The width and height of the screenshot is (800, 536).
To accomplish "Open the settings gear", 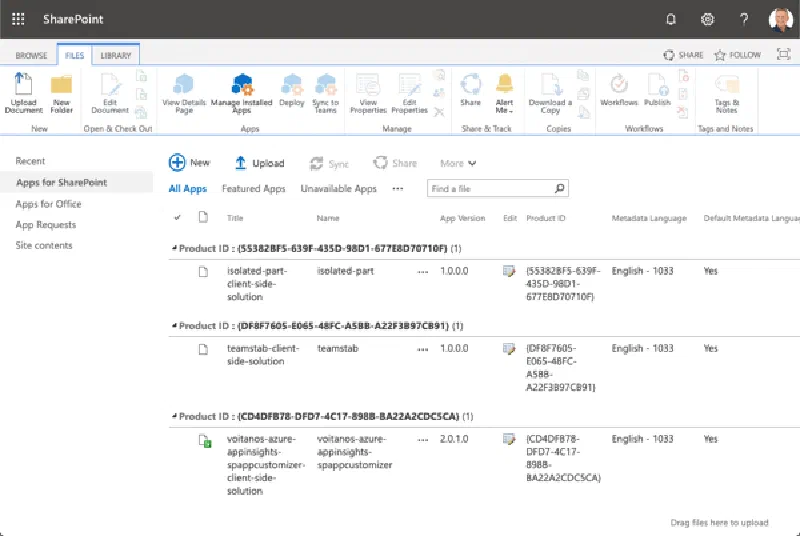I will coord(707,19).
